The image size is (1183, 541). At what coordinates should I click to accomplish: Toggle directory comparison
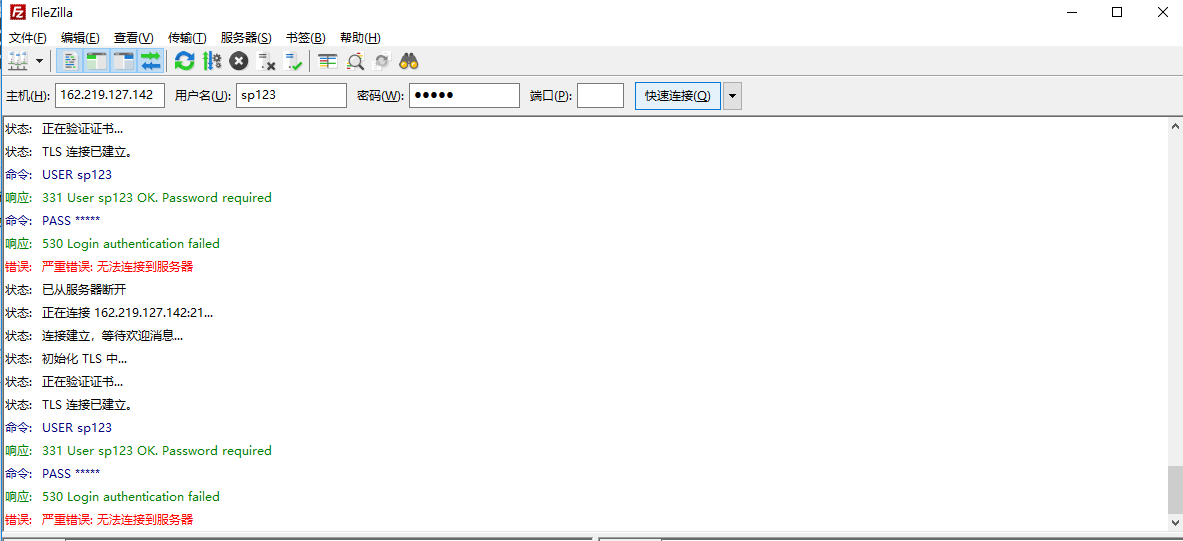(x=355, y=62)
